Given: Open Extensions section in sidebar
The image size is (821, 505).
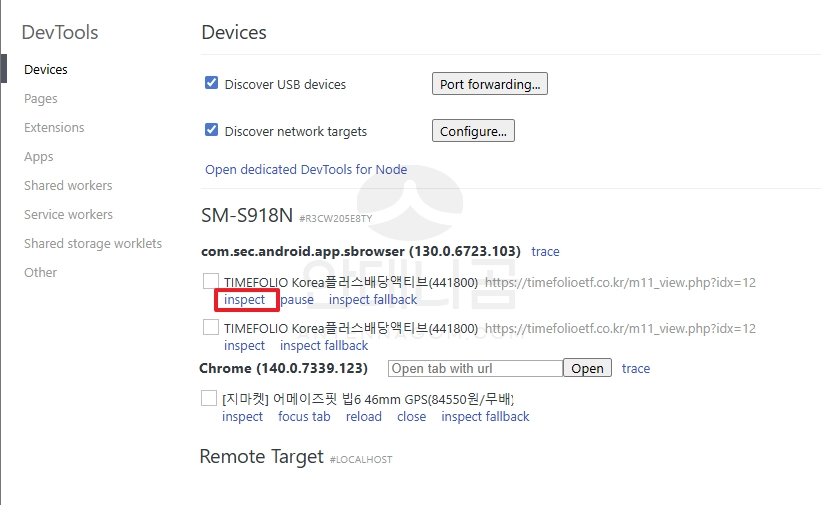Looking at the screenshot, I should click(54, 127).
